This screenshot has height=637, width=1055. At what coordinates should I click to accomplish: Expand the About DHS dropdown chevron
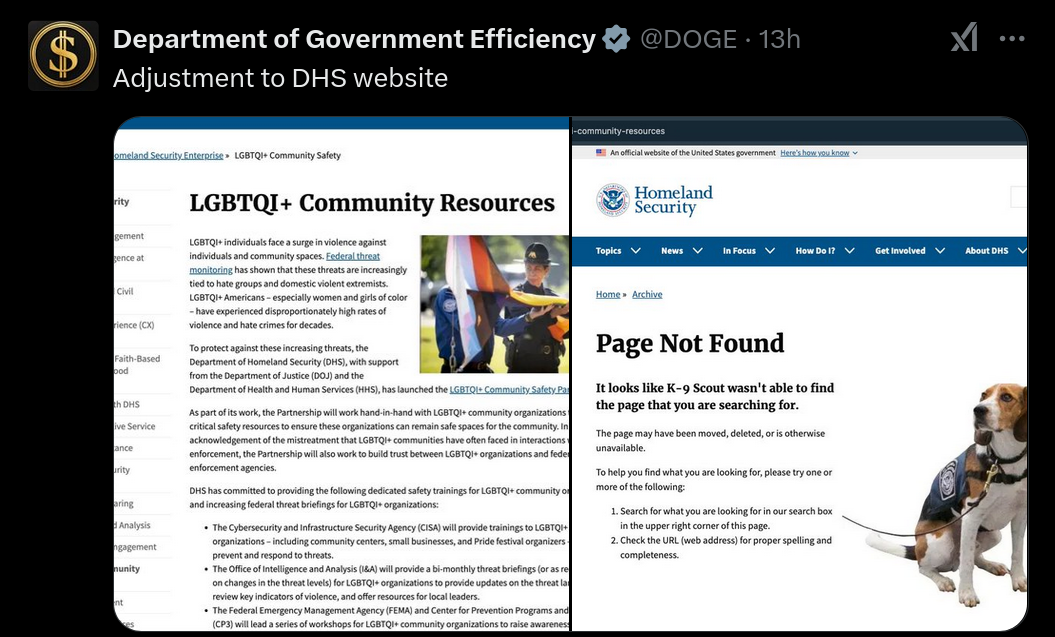click(x=1022, y=250)
